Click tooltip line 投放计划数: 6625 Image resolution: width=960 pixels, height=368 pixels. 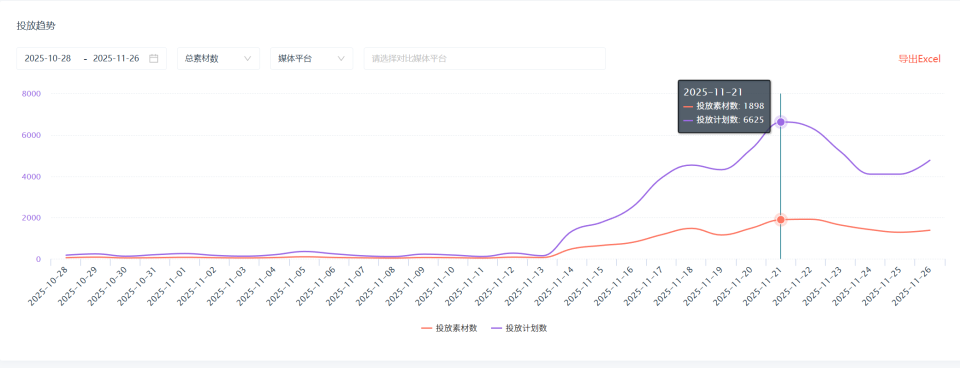coord(724,120)
